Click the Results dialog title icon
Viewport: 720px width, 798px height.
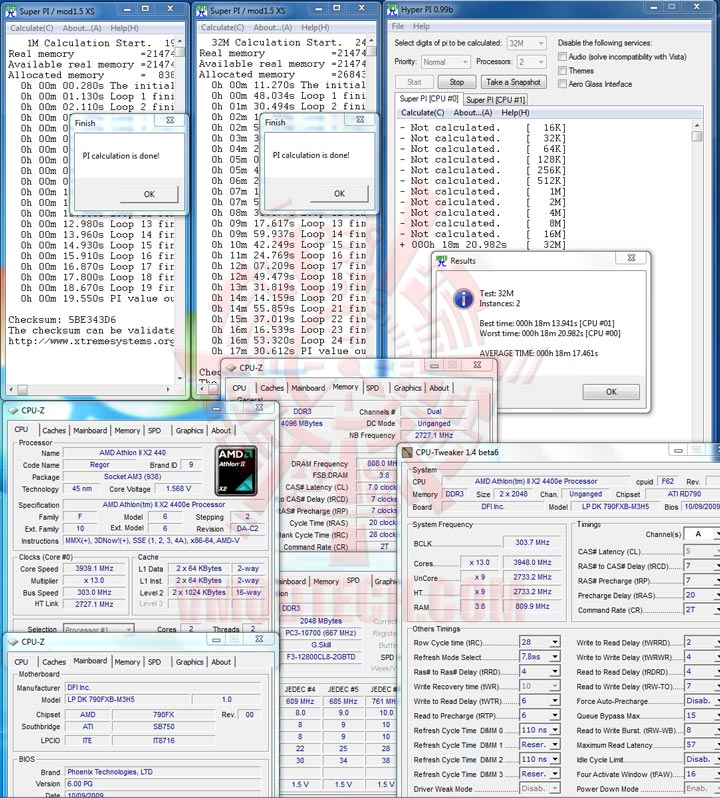pyautogui.click(x=441, y=261)
